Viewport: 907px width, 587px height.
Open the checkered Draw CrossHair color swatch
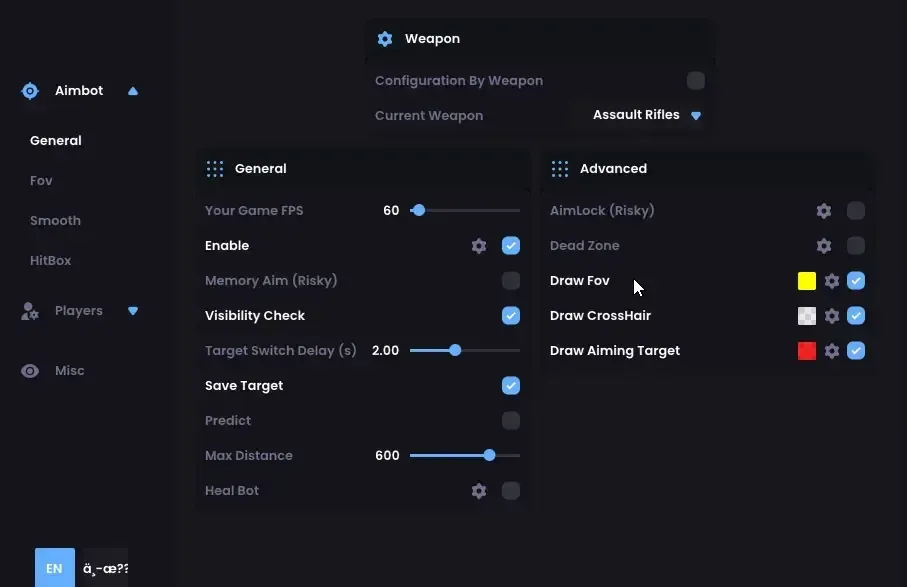807,316
